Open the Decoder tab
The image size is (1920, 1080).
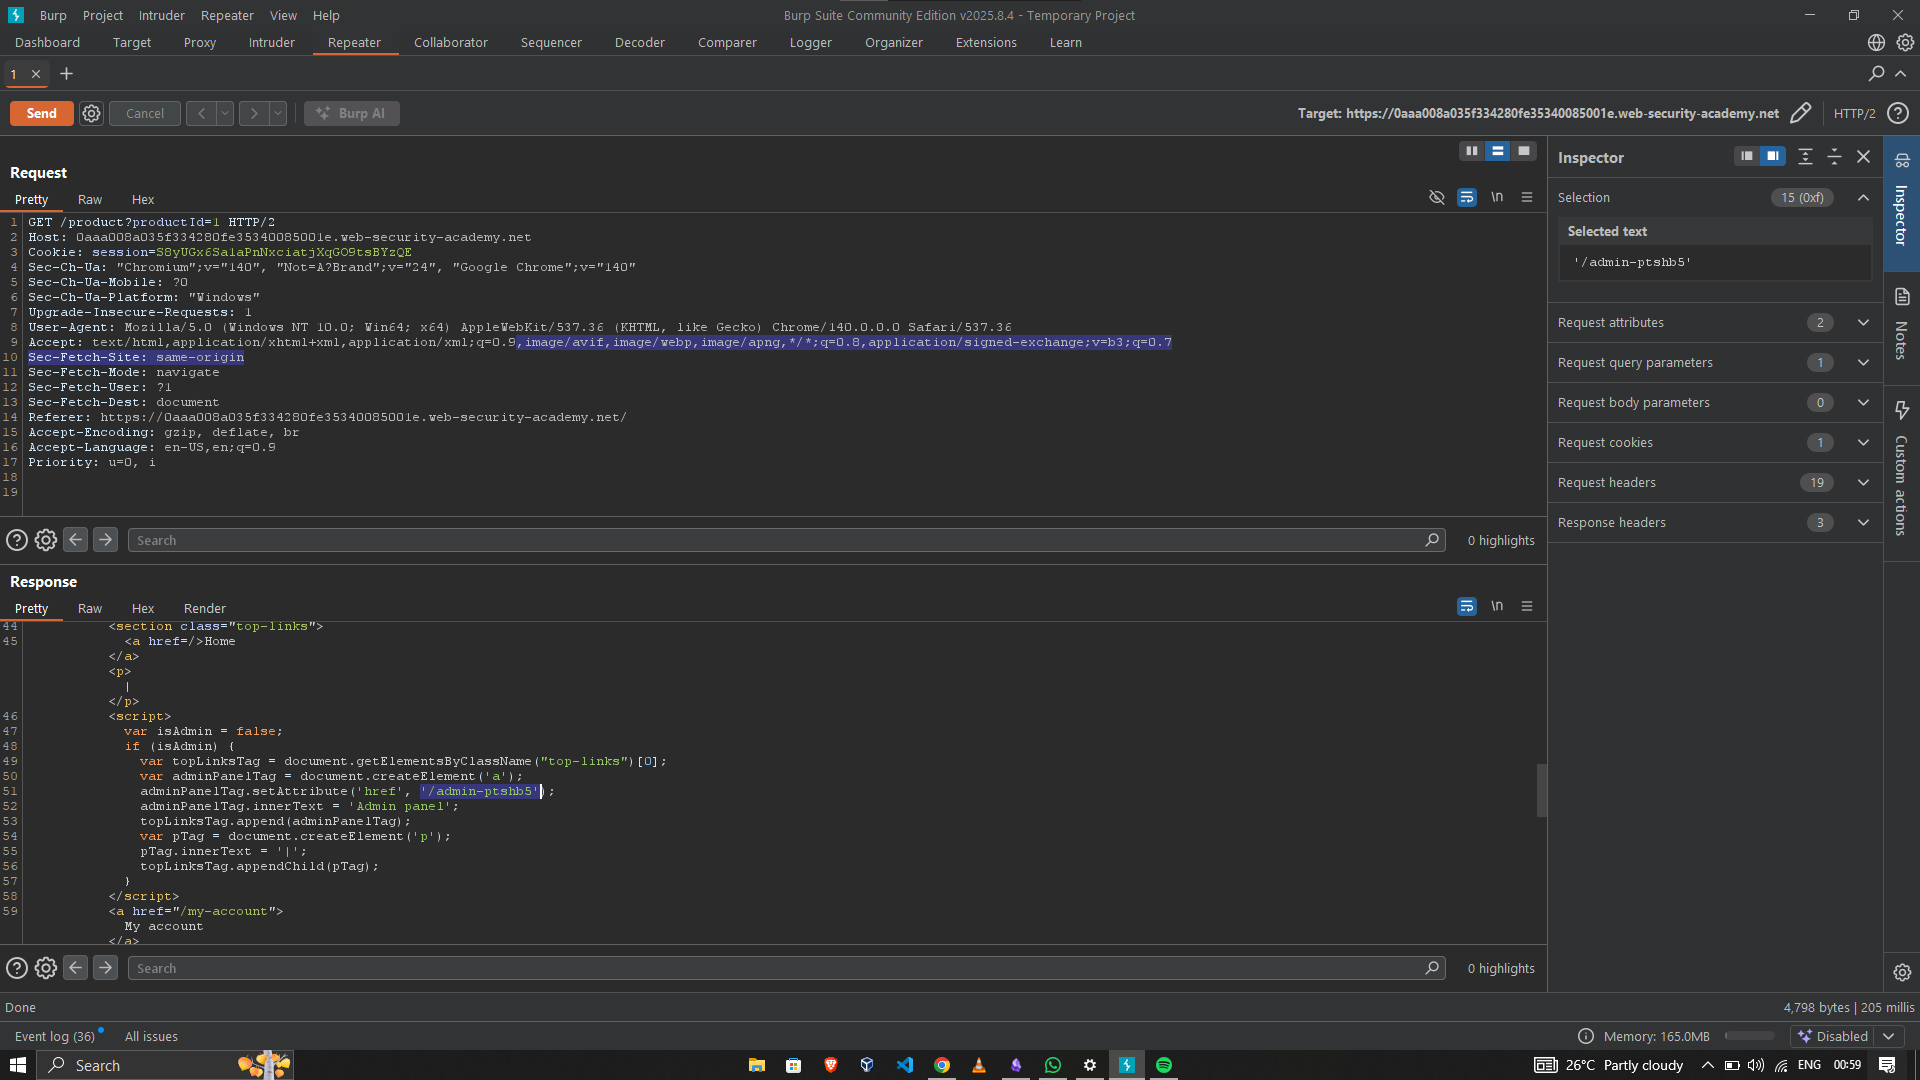639,43
